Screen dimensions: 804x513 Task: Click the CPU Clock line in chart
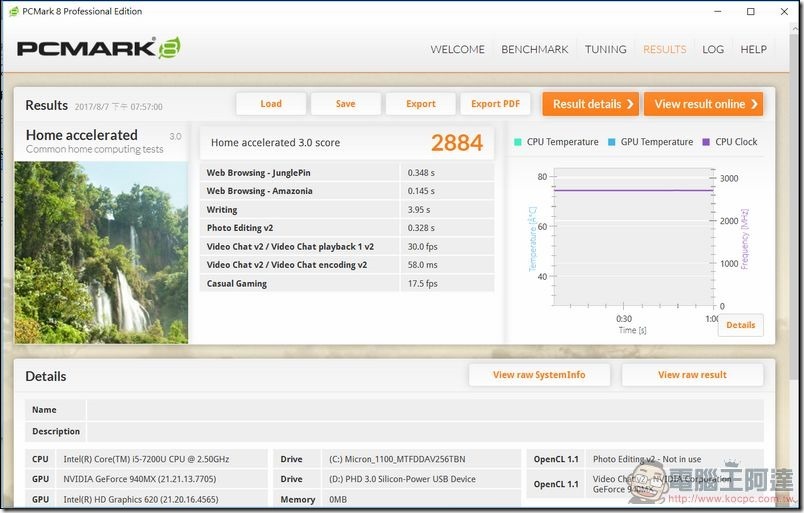coord(633,190)
